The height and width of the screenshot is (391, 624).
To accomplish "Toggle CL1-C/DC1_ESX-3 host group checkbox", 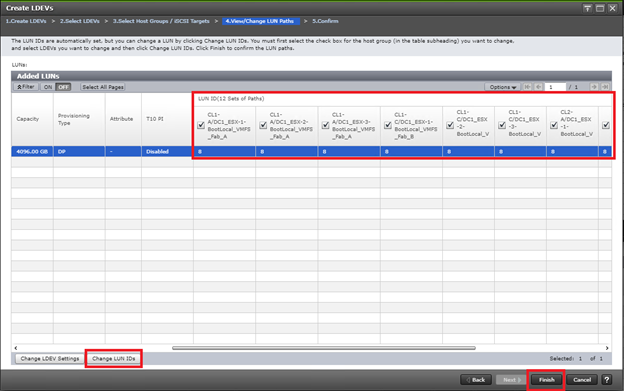I will [x=502, y=125].
